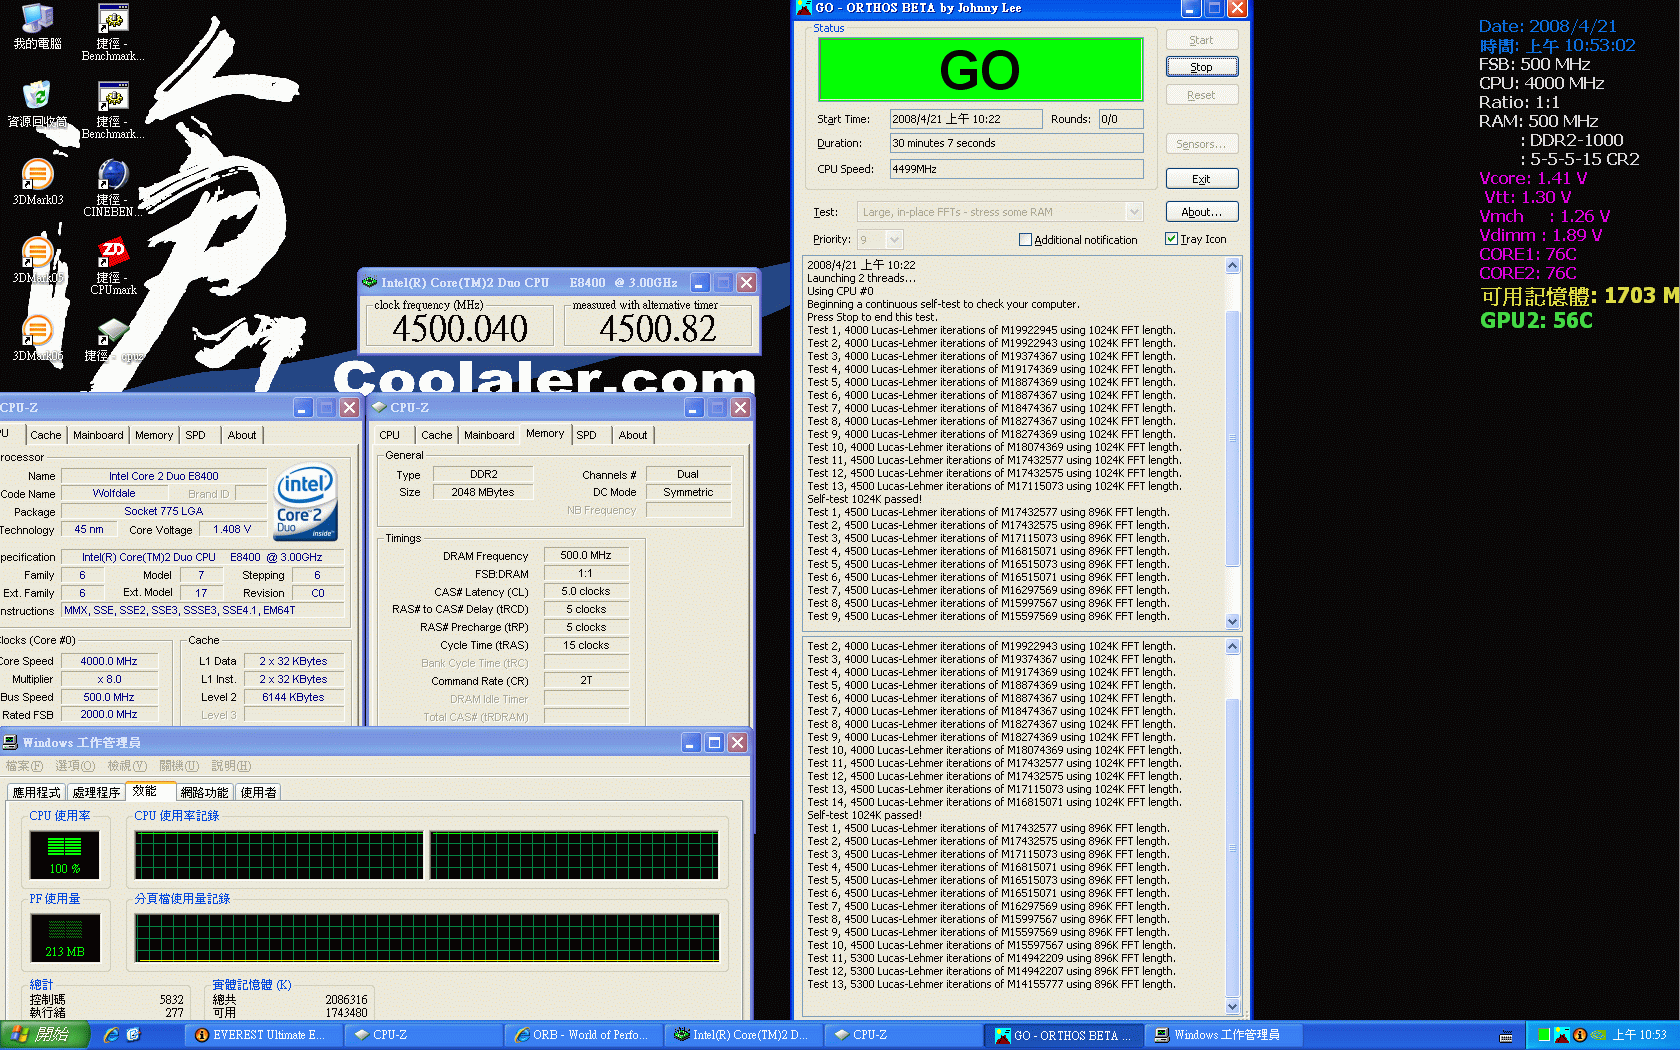Launch the 3DMark06 desktop shortcut
This screenshot has height=1050, width=1680.
point(37,338)
